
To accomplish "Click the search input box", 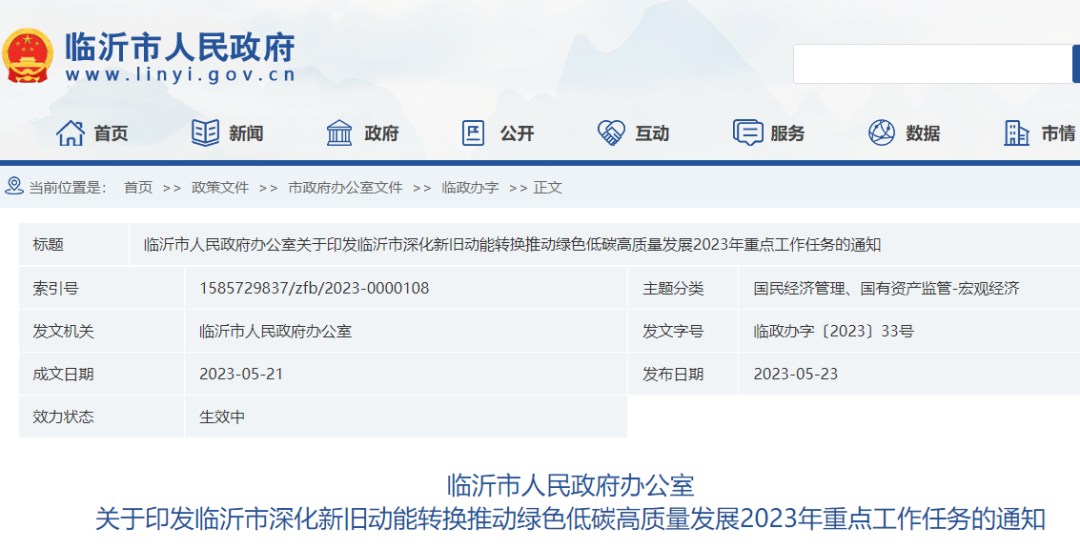I will 933,64.
